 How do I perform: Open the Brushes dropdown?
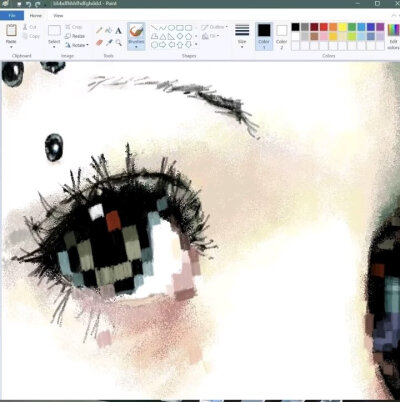(136, 36)
